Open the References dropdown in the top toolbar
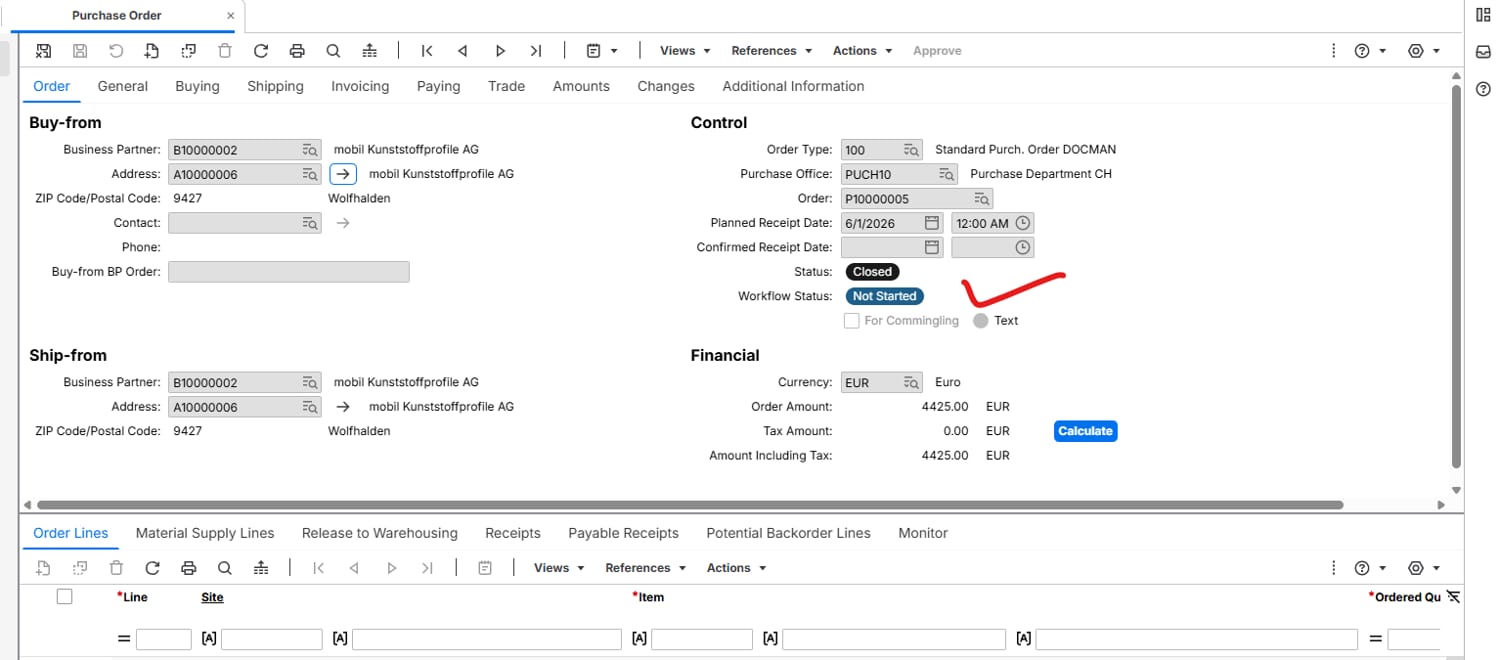The height and width of the screenshot is (660, 1500). pos(771,50)
